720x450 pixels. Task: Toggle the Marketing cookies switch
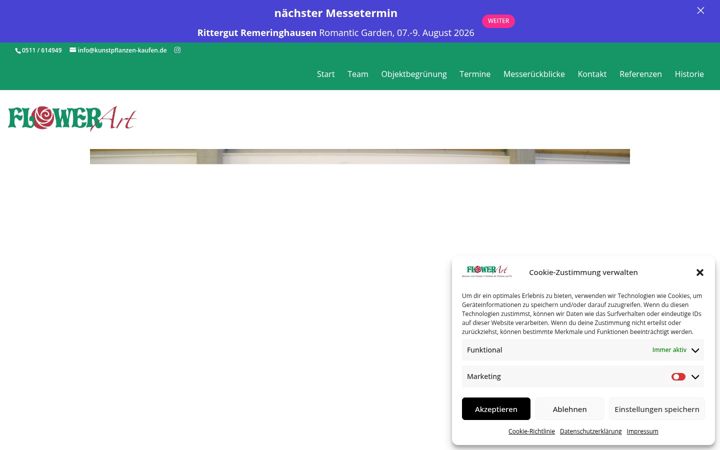678,377
